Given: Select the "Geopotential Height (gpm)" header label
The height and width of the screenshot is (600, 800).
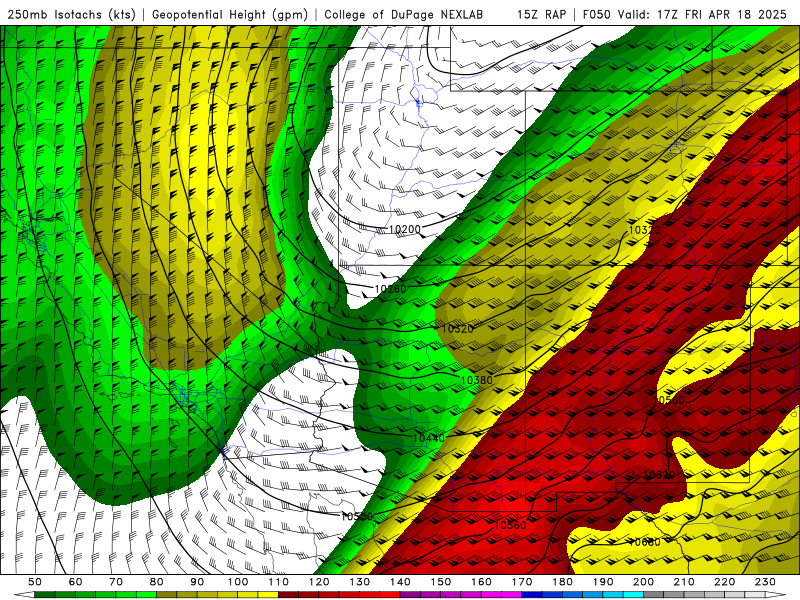Looking at the screenshot, I should pos(230,15).
